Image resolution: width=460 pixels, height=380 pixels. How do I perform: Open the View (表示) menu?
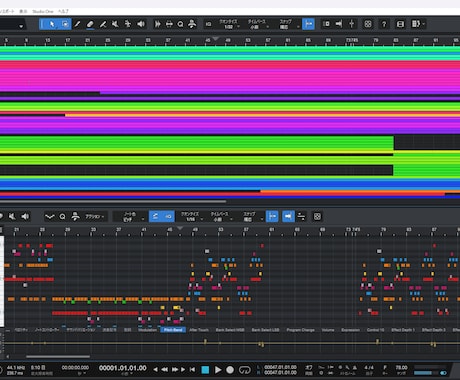[x=23, y=11]
